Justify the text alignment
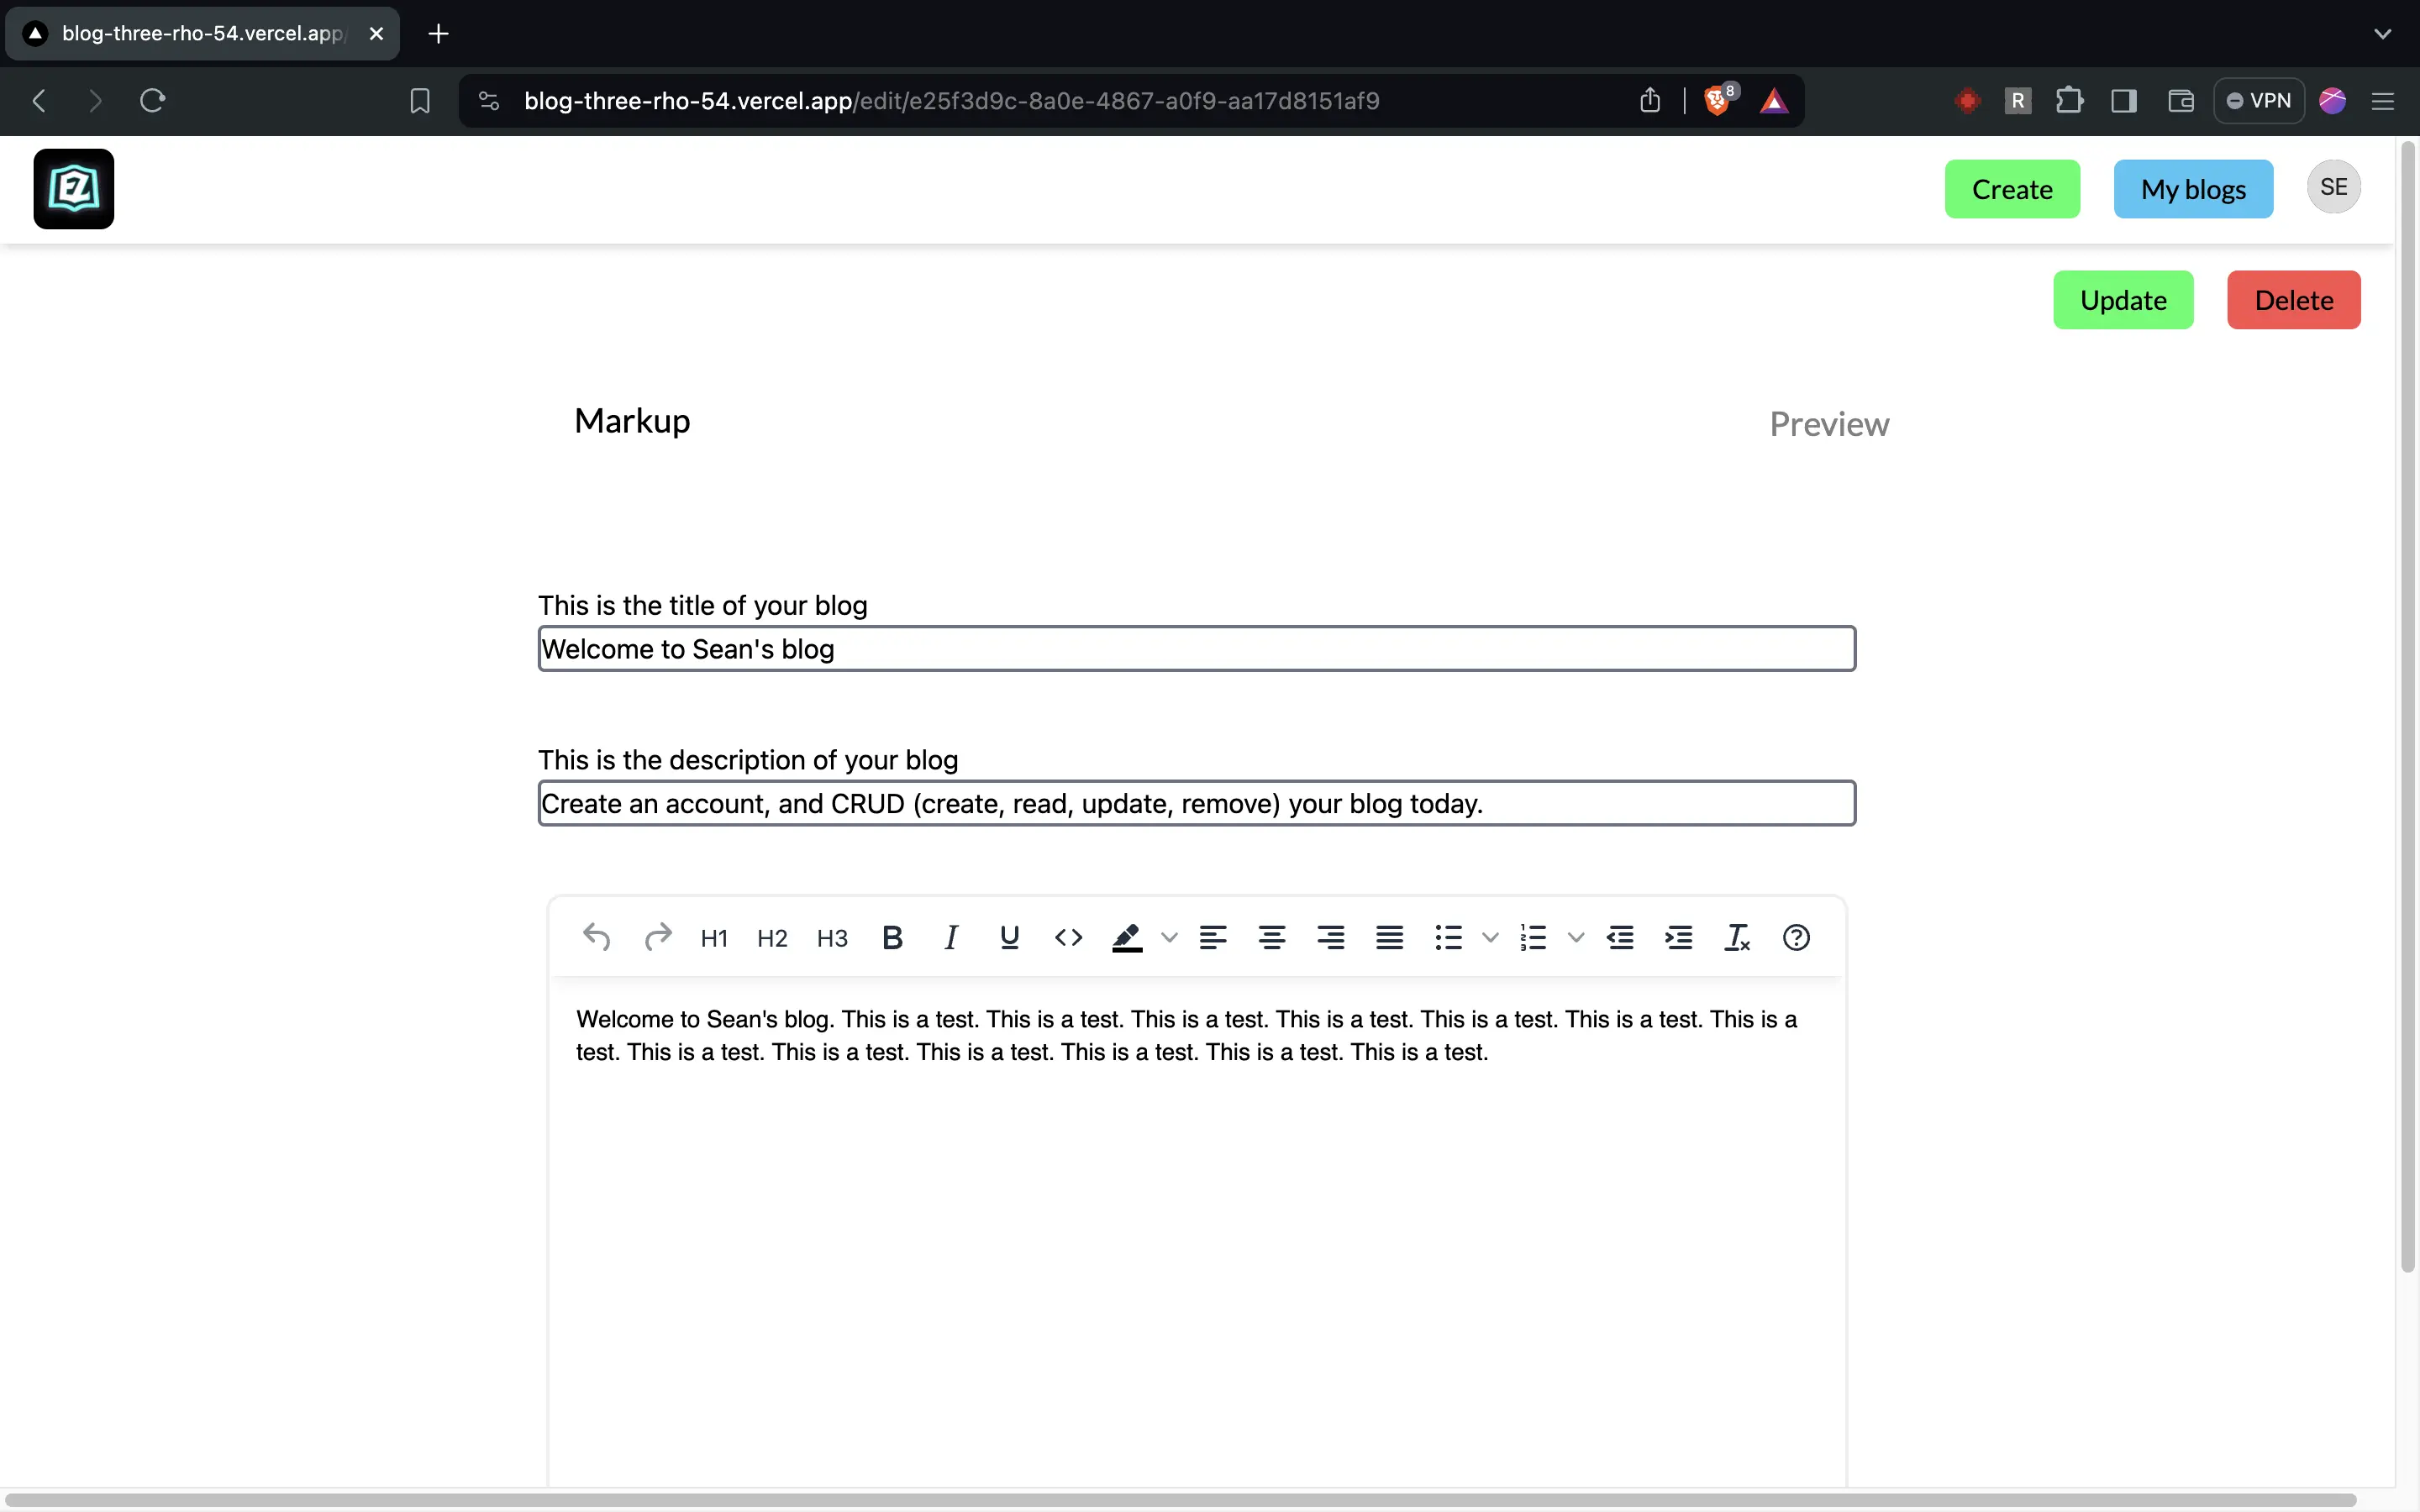The image size is (2420, 1512). pos(1389,937)
